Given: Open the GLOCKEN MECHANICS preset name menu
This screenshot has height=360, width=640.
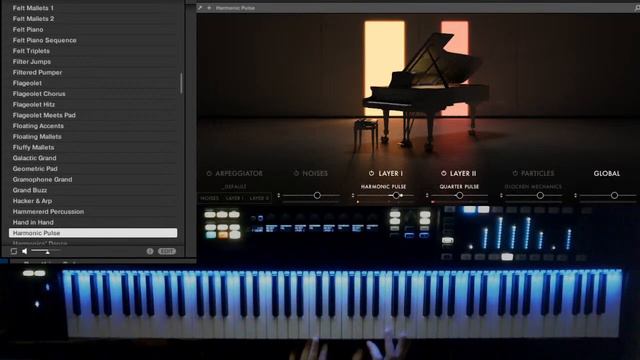Looking at the screenshot, I should pos(533,187).
